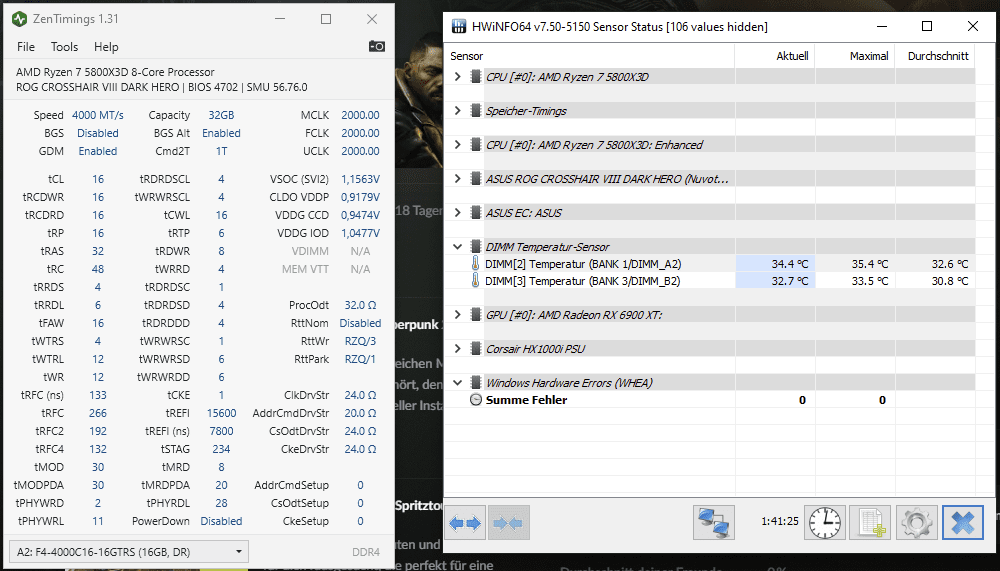Click the blue X close sensors button
Image resolution: width=1000 pixels, height=571 pixels.
(962, 523)
